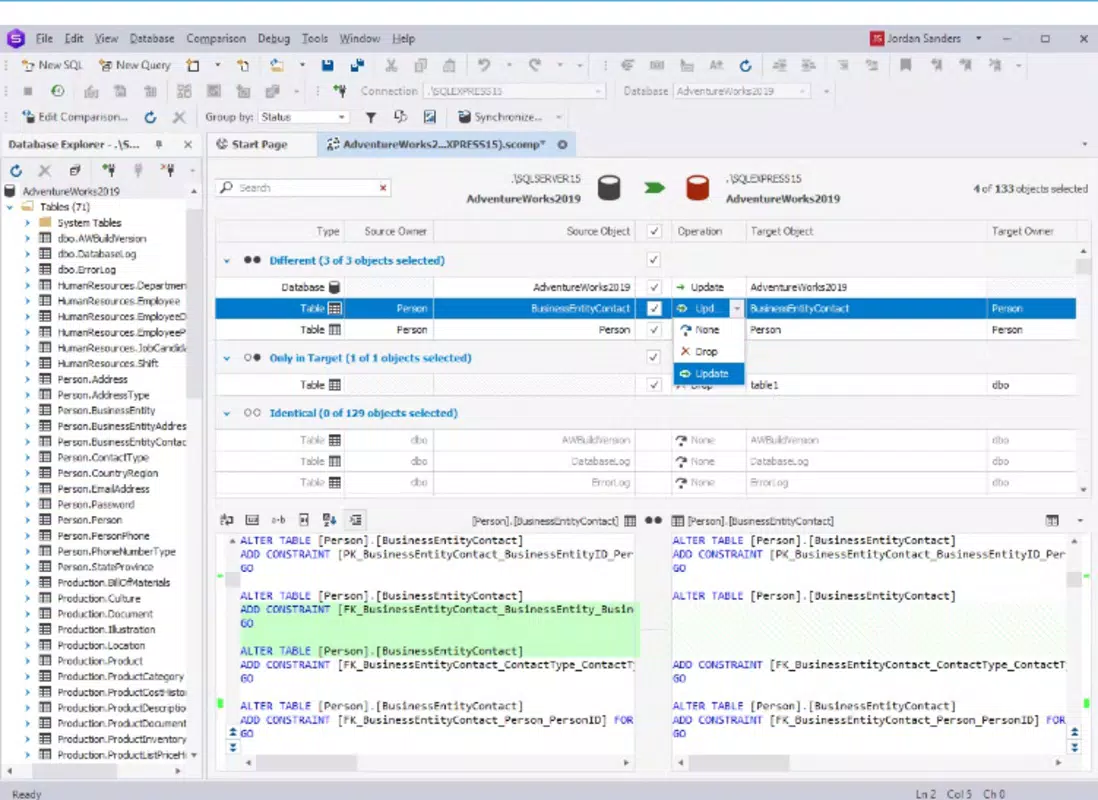
Task: Click Refresh icon in Database Explorer
Action: (16, 170)
